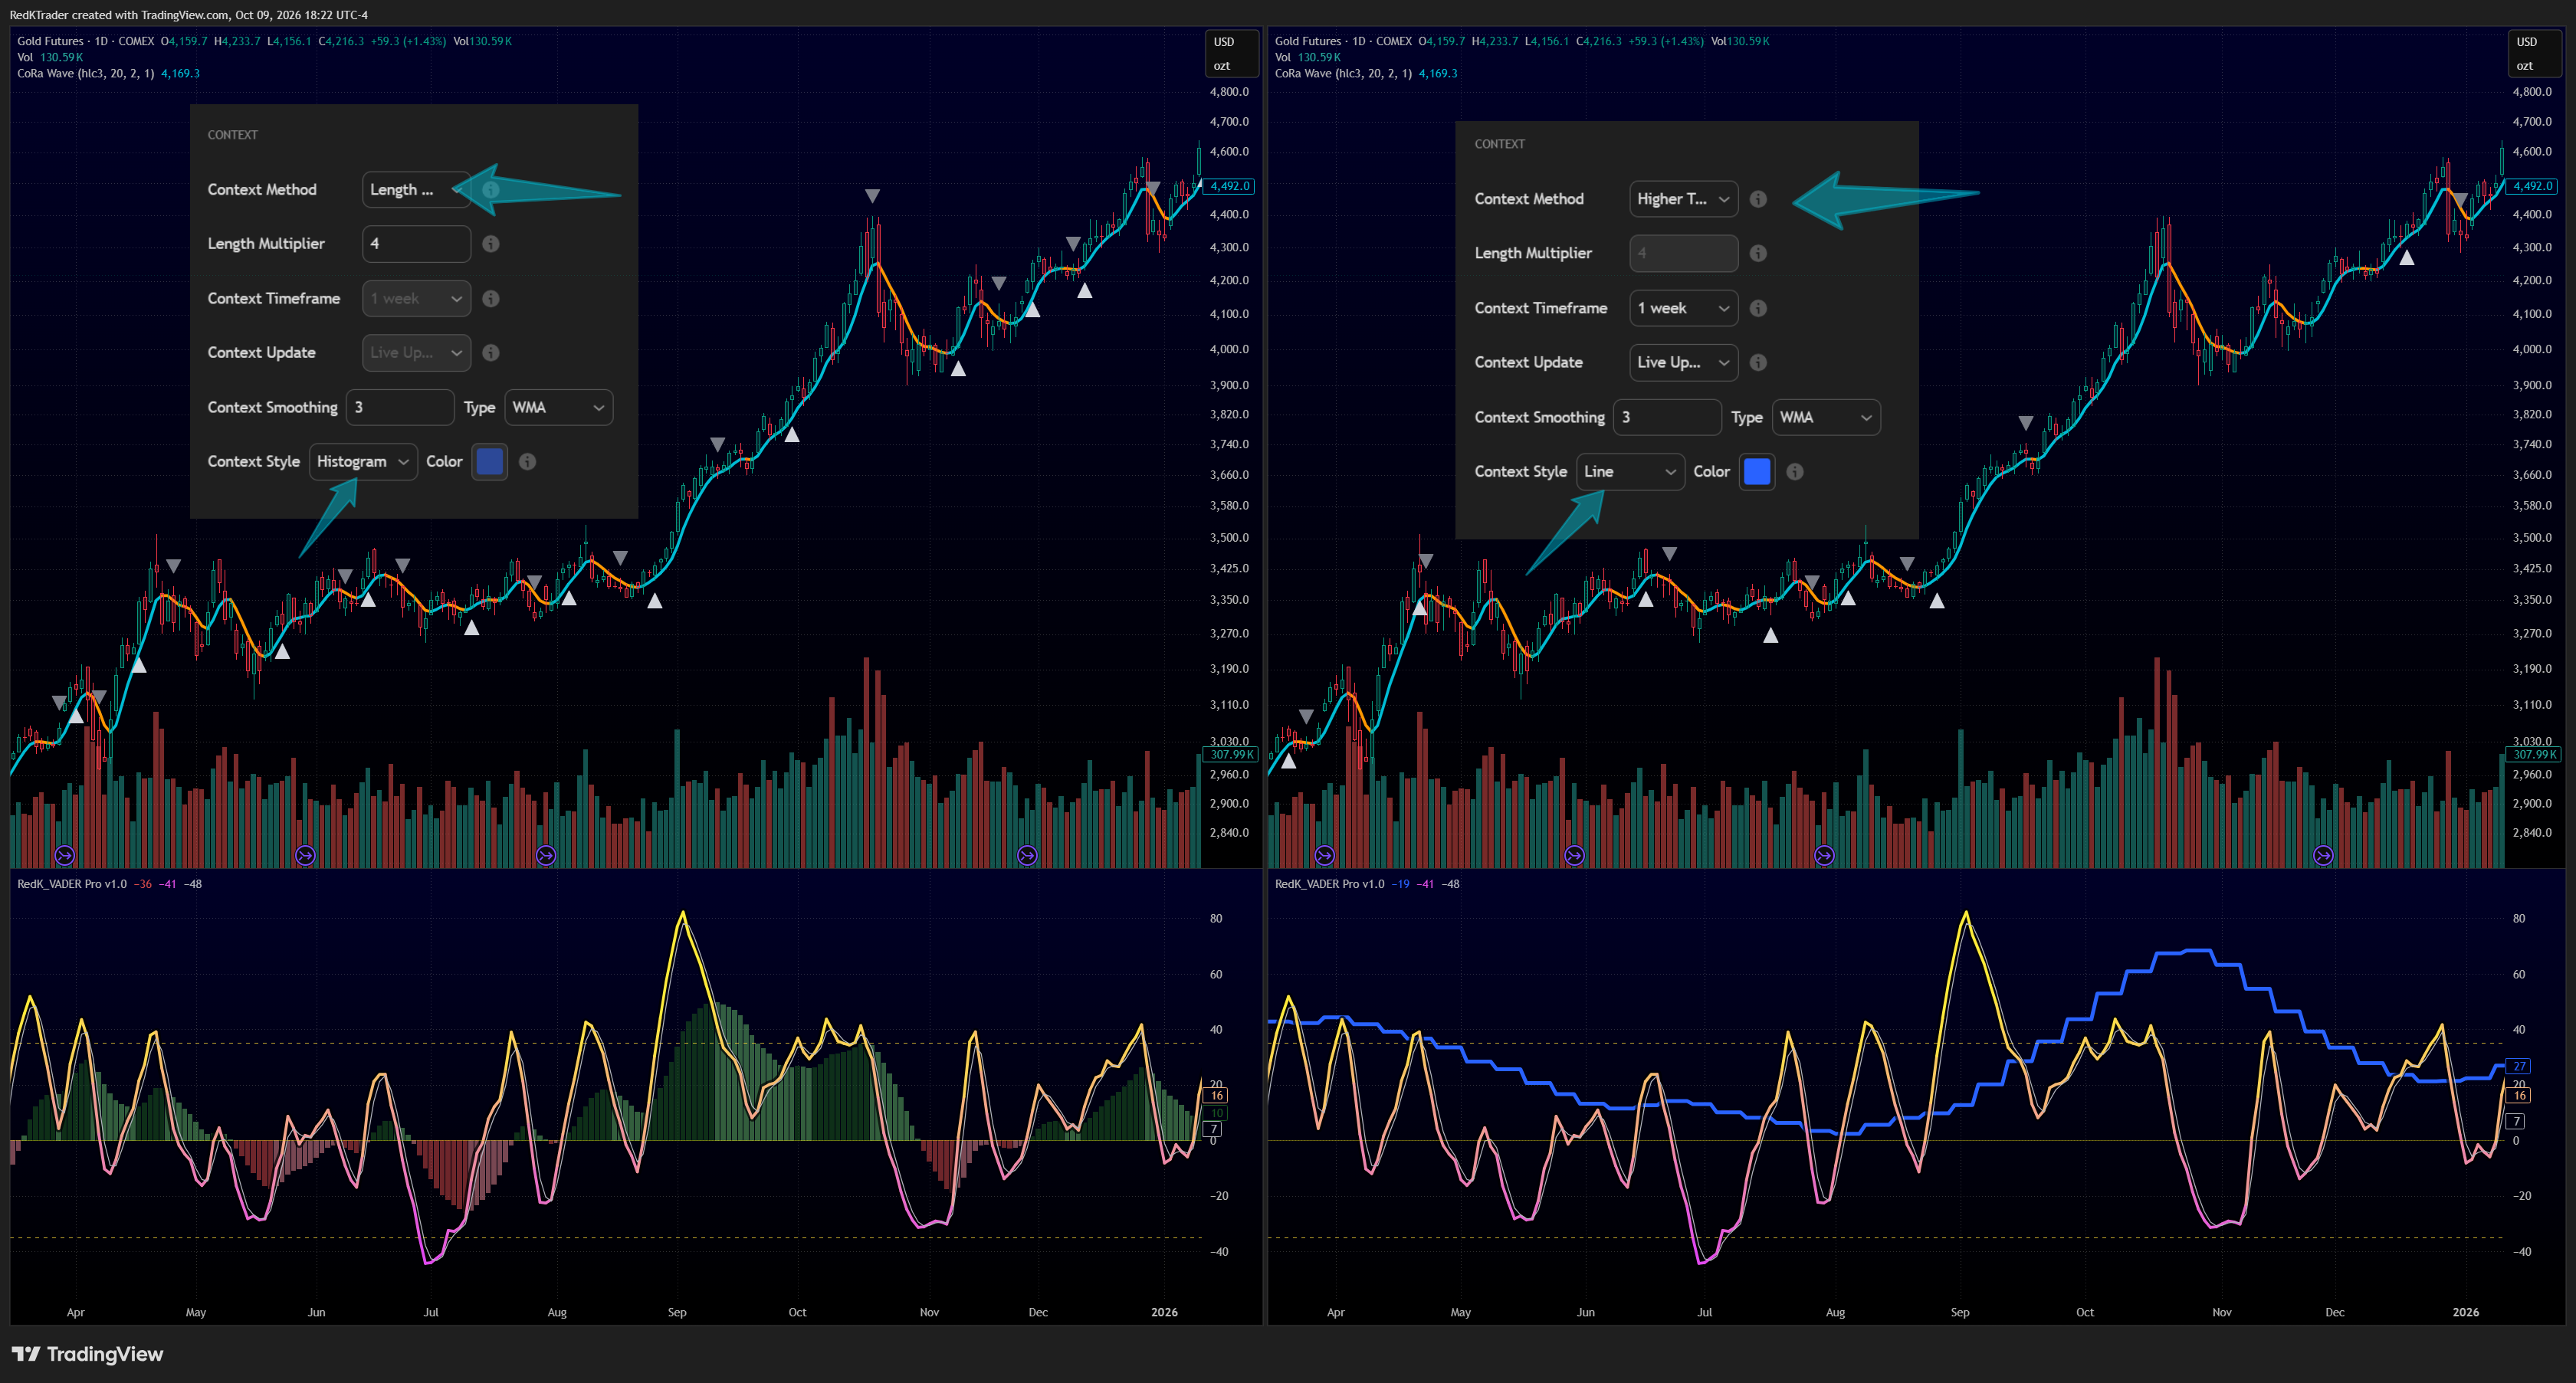
Task: Click rightmost contract-roll event marker on right chart
Action: (x=2324, y=855)
